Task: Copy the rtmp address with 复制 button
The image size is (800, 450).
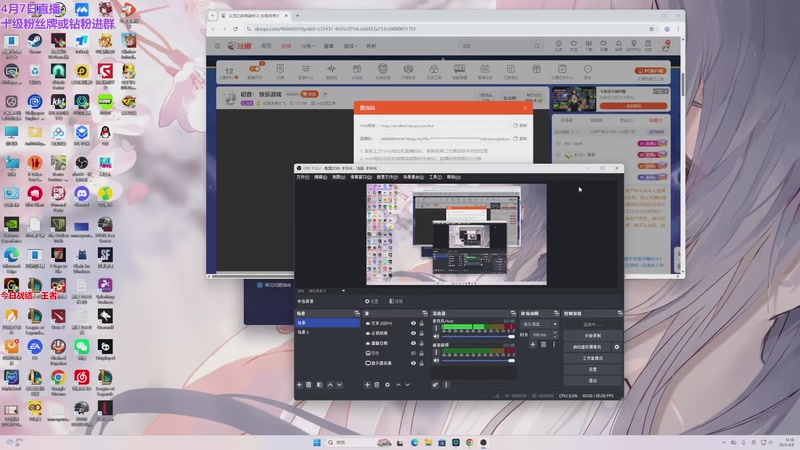Action: point(520,126)
